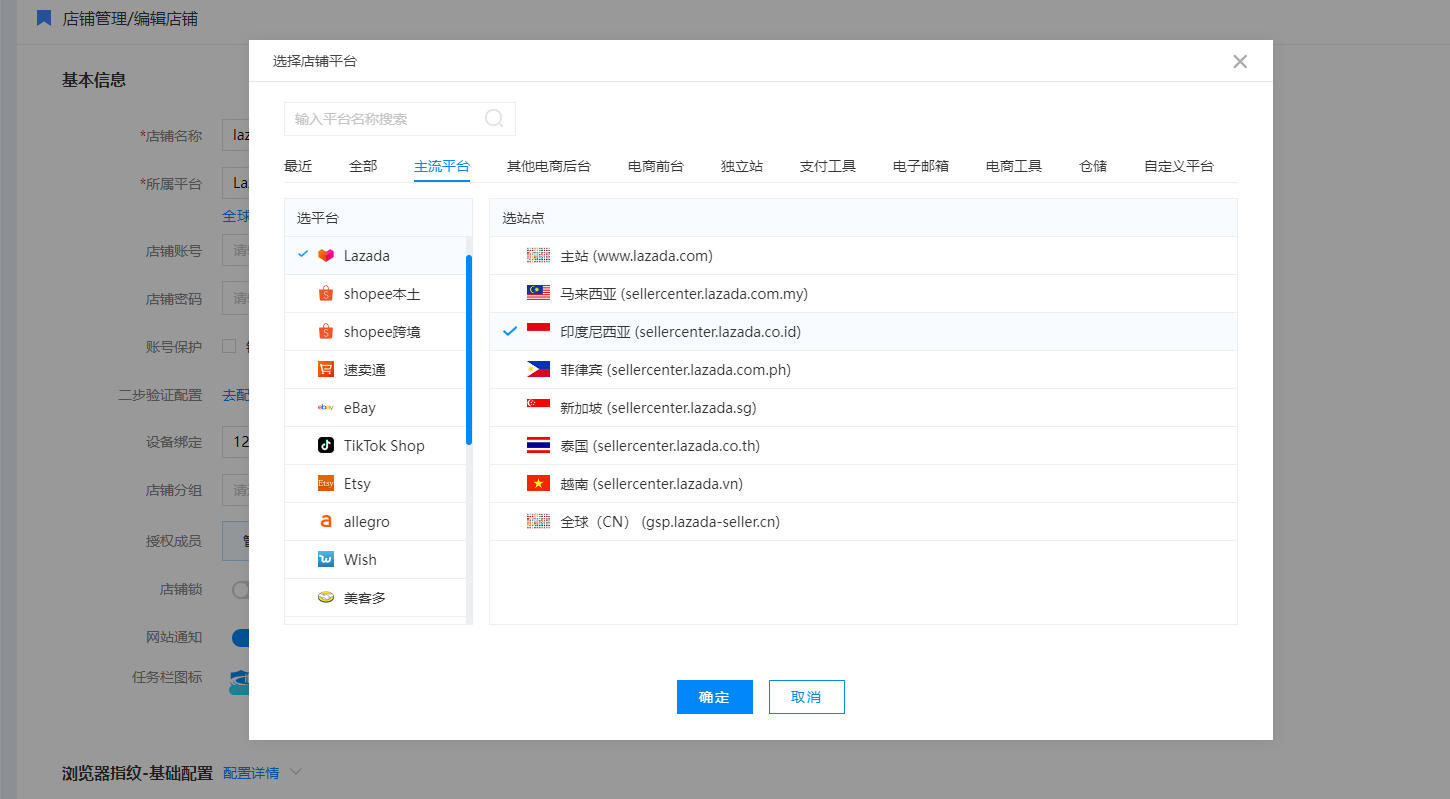Select the shopee本土 platform icon

pos(325,294)
